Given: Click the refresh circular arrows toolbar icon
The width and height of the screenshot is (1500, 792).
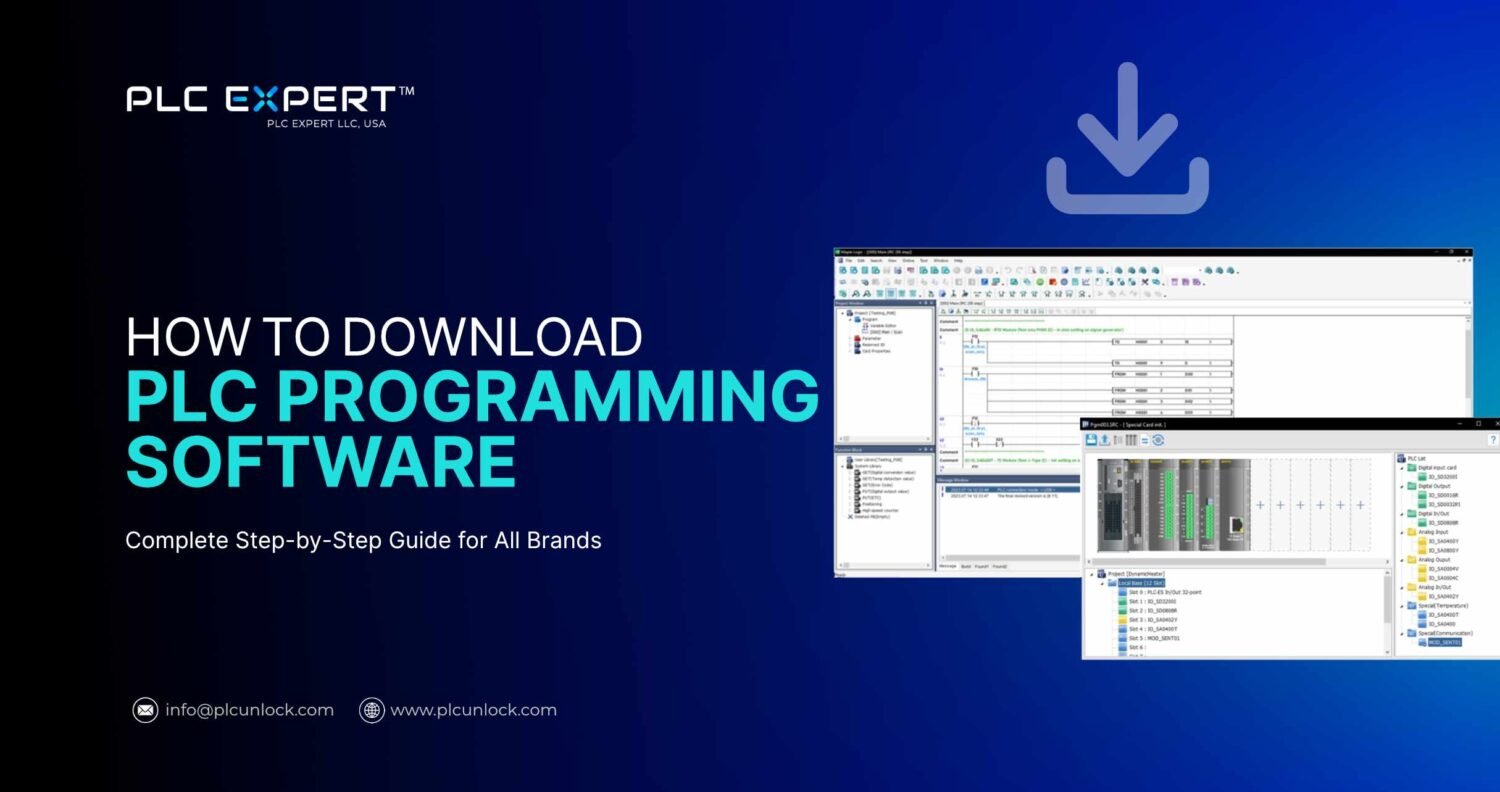Looking at the screenshot, I should [x=1158, y=440].
